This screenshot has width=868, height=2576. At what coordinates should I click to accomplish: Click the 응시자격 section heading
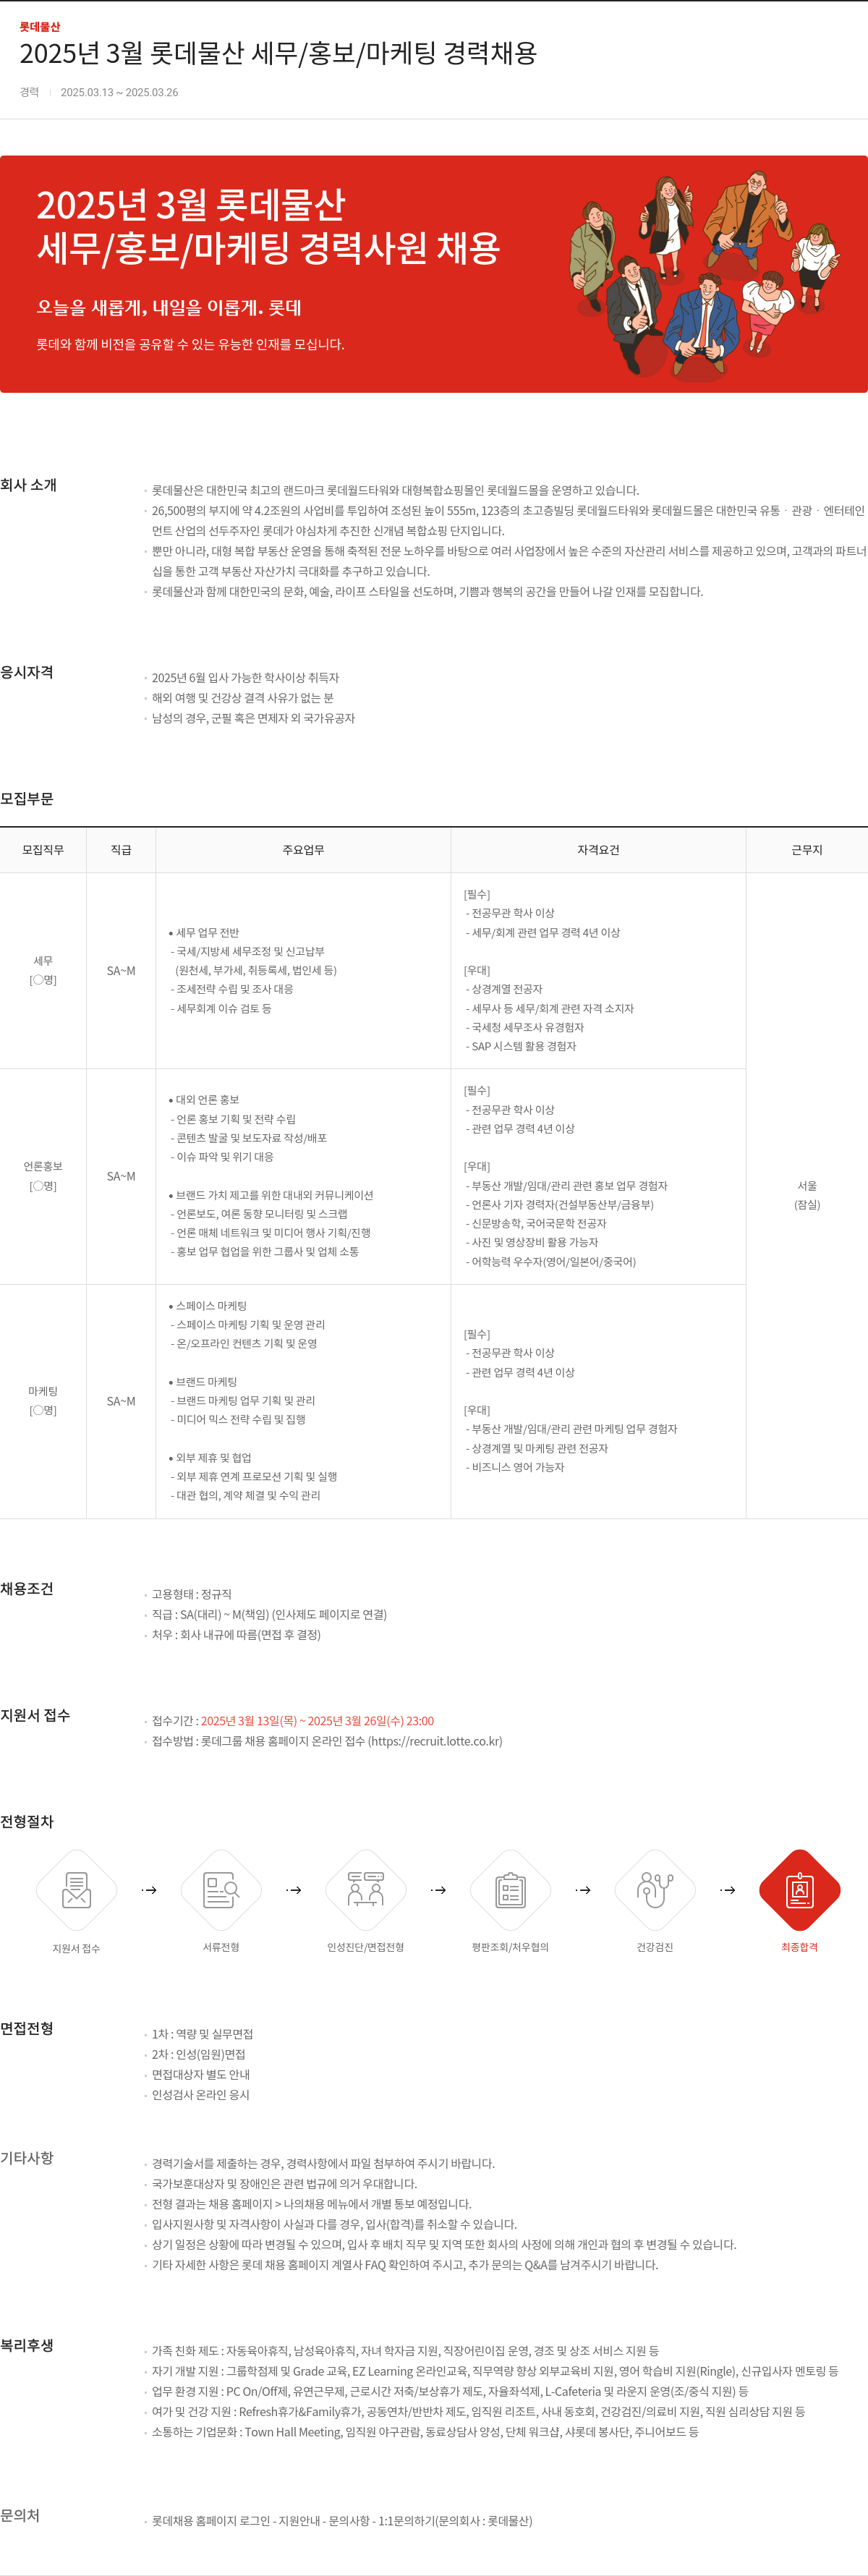tap(27, 673)
